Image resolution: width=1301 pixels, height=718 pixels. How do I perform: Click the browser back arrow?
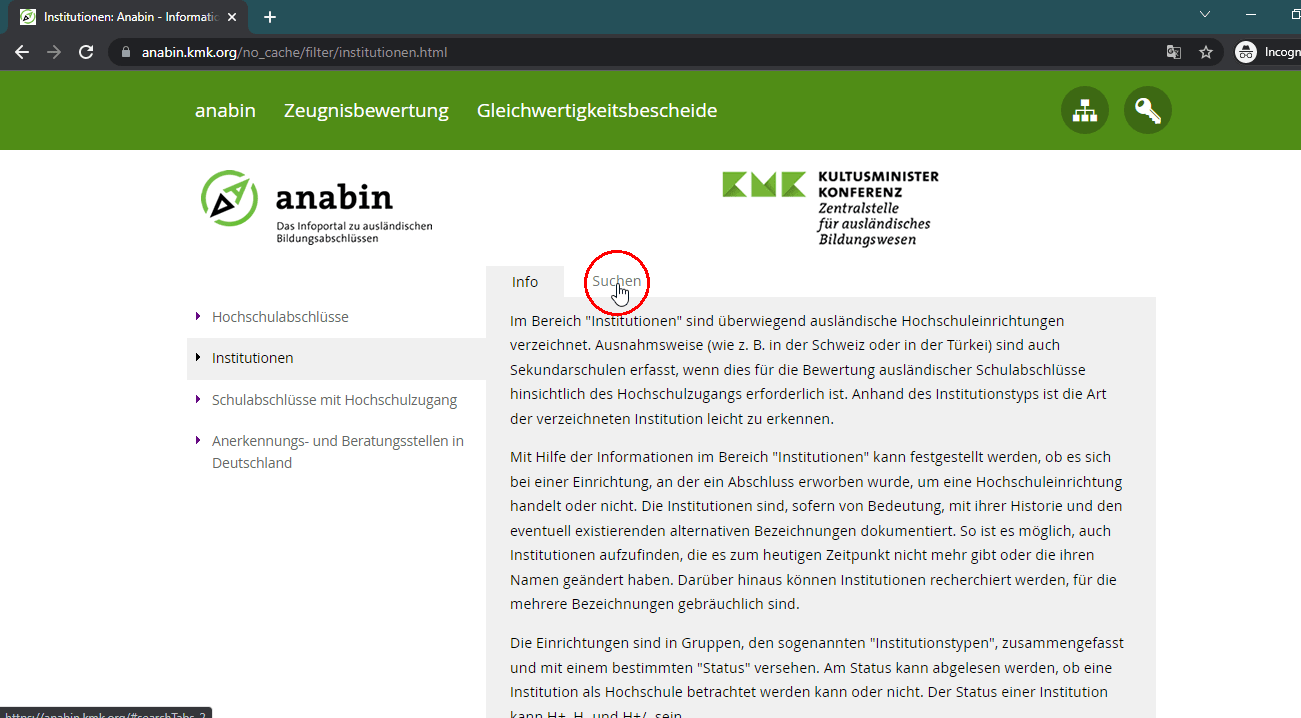pos(22,52)
